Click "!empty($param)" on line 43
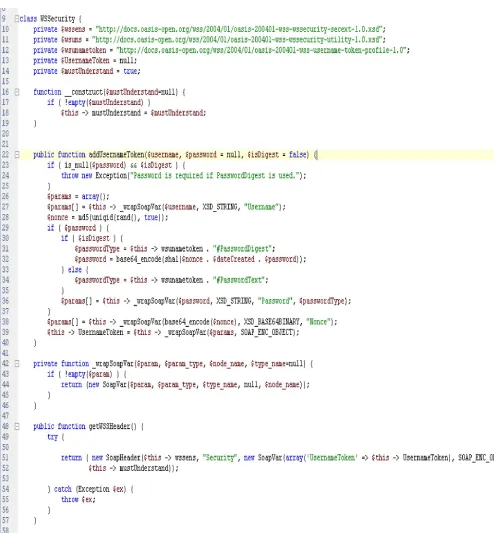The width and height of the screenshot is (494, 533). pos(88,374)
